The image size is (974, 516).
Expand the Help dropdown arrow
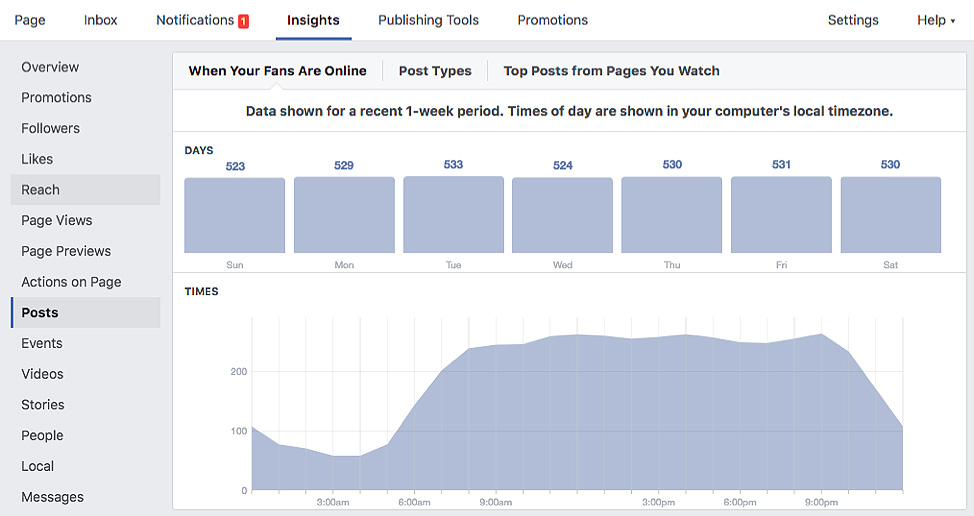click(x=953, y=21)
